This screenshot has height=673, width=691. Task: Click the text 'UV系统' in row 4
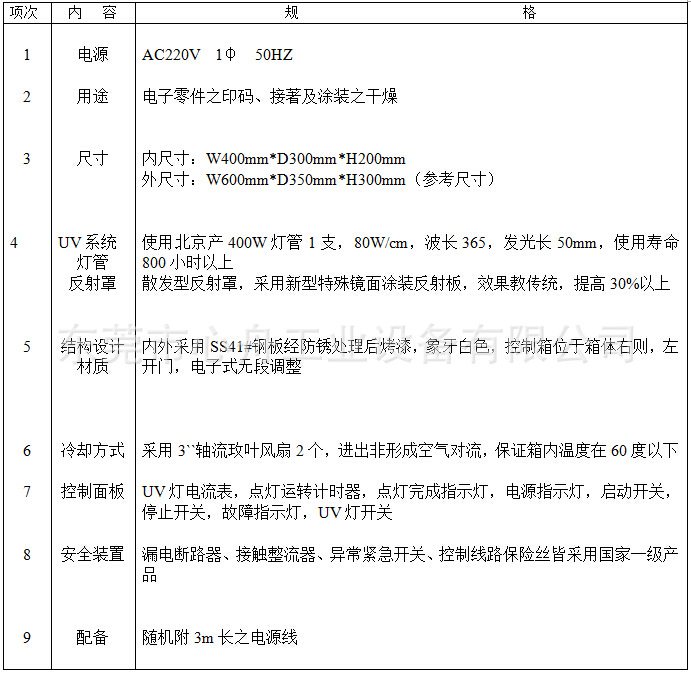coord(87,242)
